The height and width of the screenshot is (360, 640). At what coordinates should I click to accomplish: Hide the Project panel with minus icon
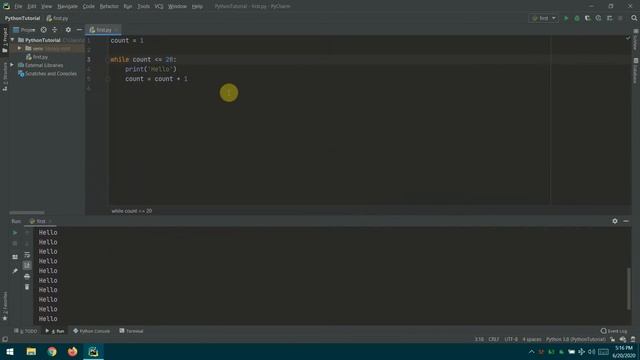coord(79,30)
